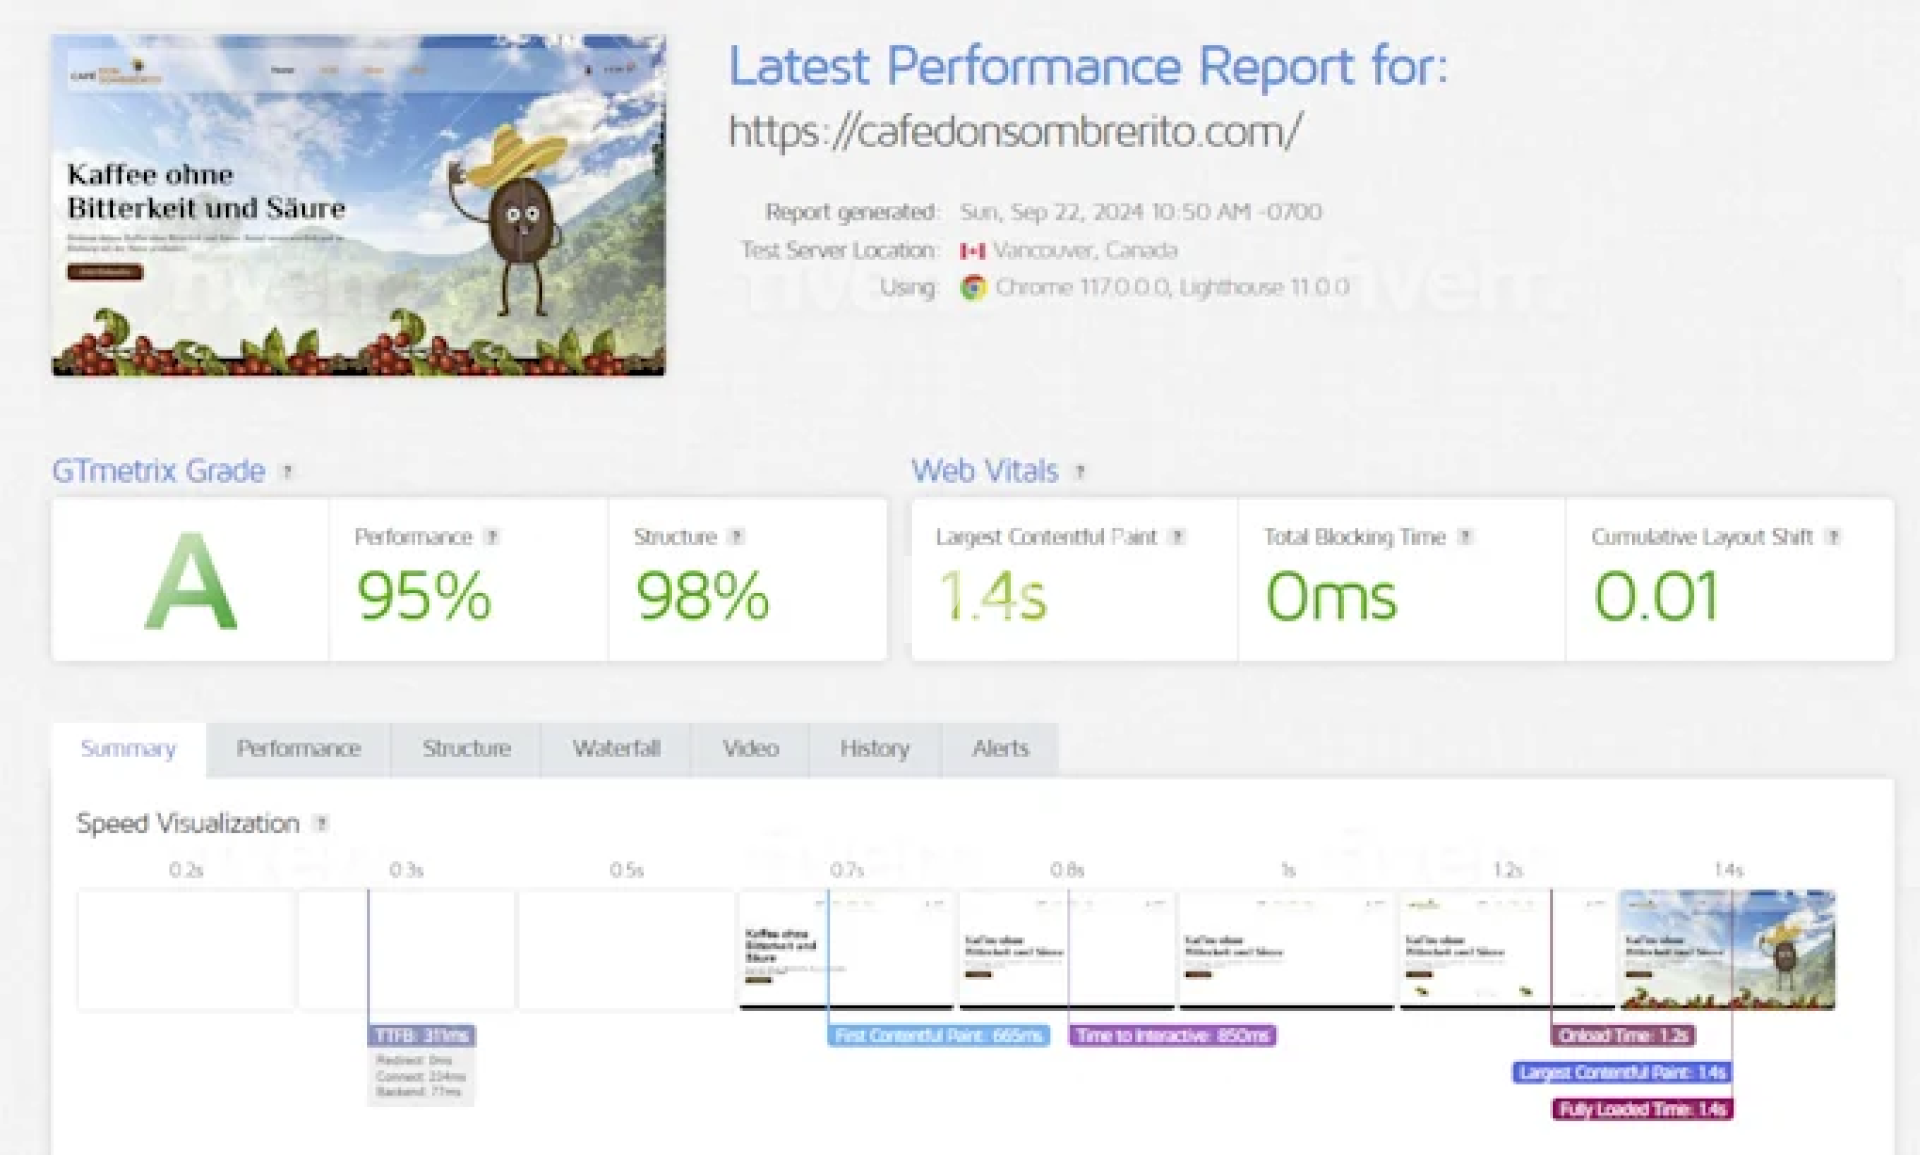Open the Waterfall tab

tap(616, 749)
